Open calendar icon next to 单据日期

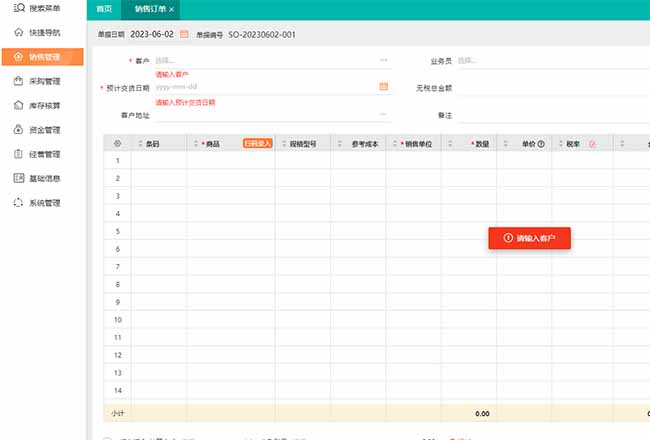click(x=184, y=34)
